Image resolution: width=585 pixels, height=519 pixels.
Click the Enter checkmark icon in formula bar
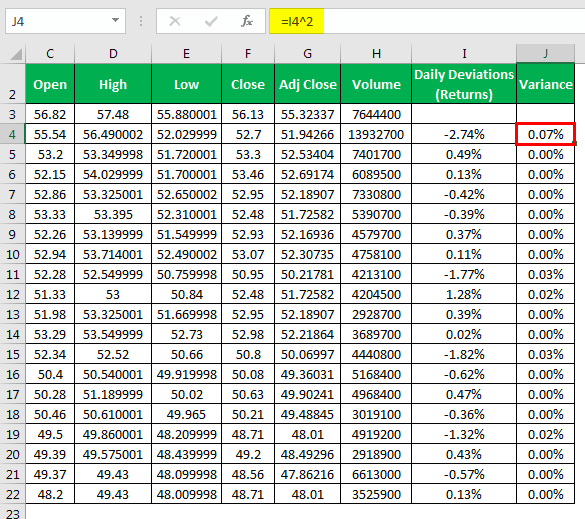pyautogui.click(x=211, y=21)
